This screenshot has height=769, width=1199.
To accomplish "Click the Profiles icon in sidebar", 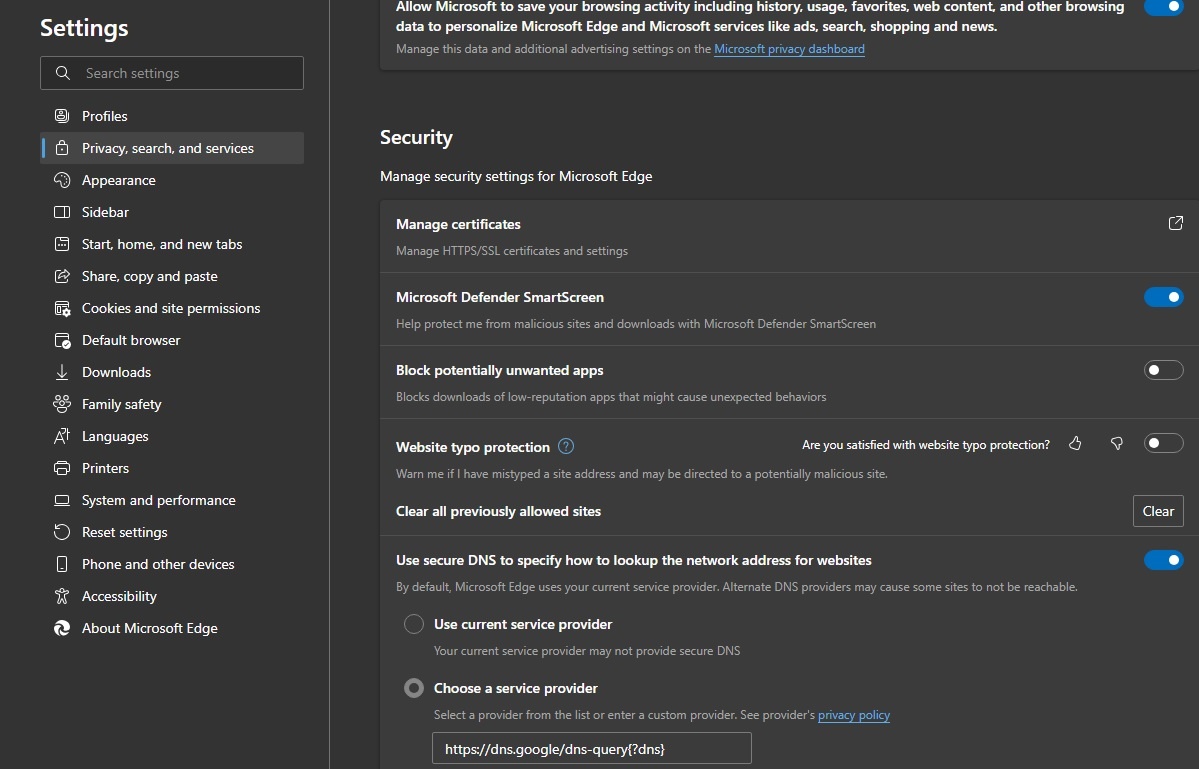I will (x=62, y=116).
